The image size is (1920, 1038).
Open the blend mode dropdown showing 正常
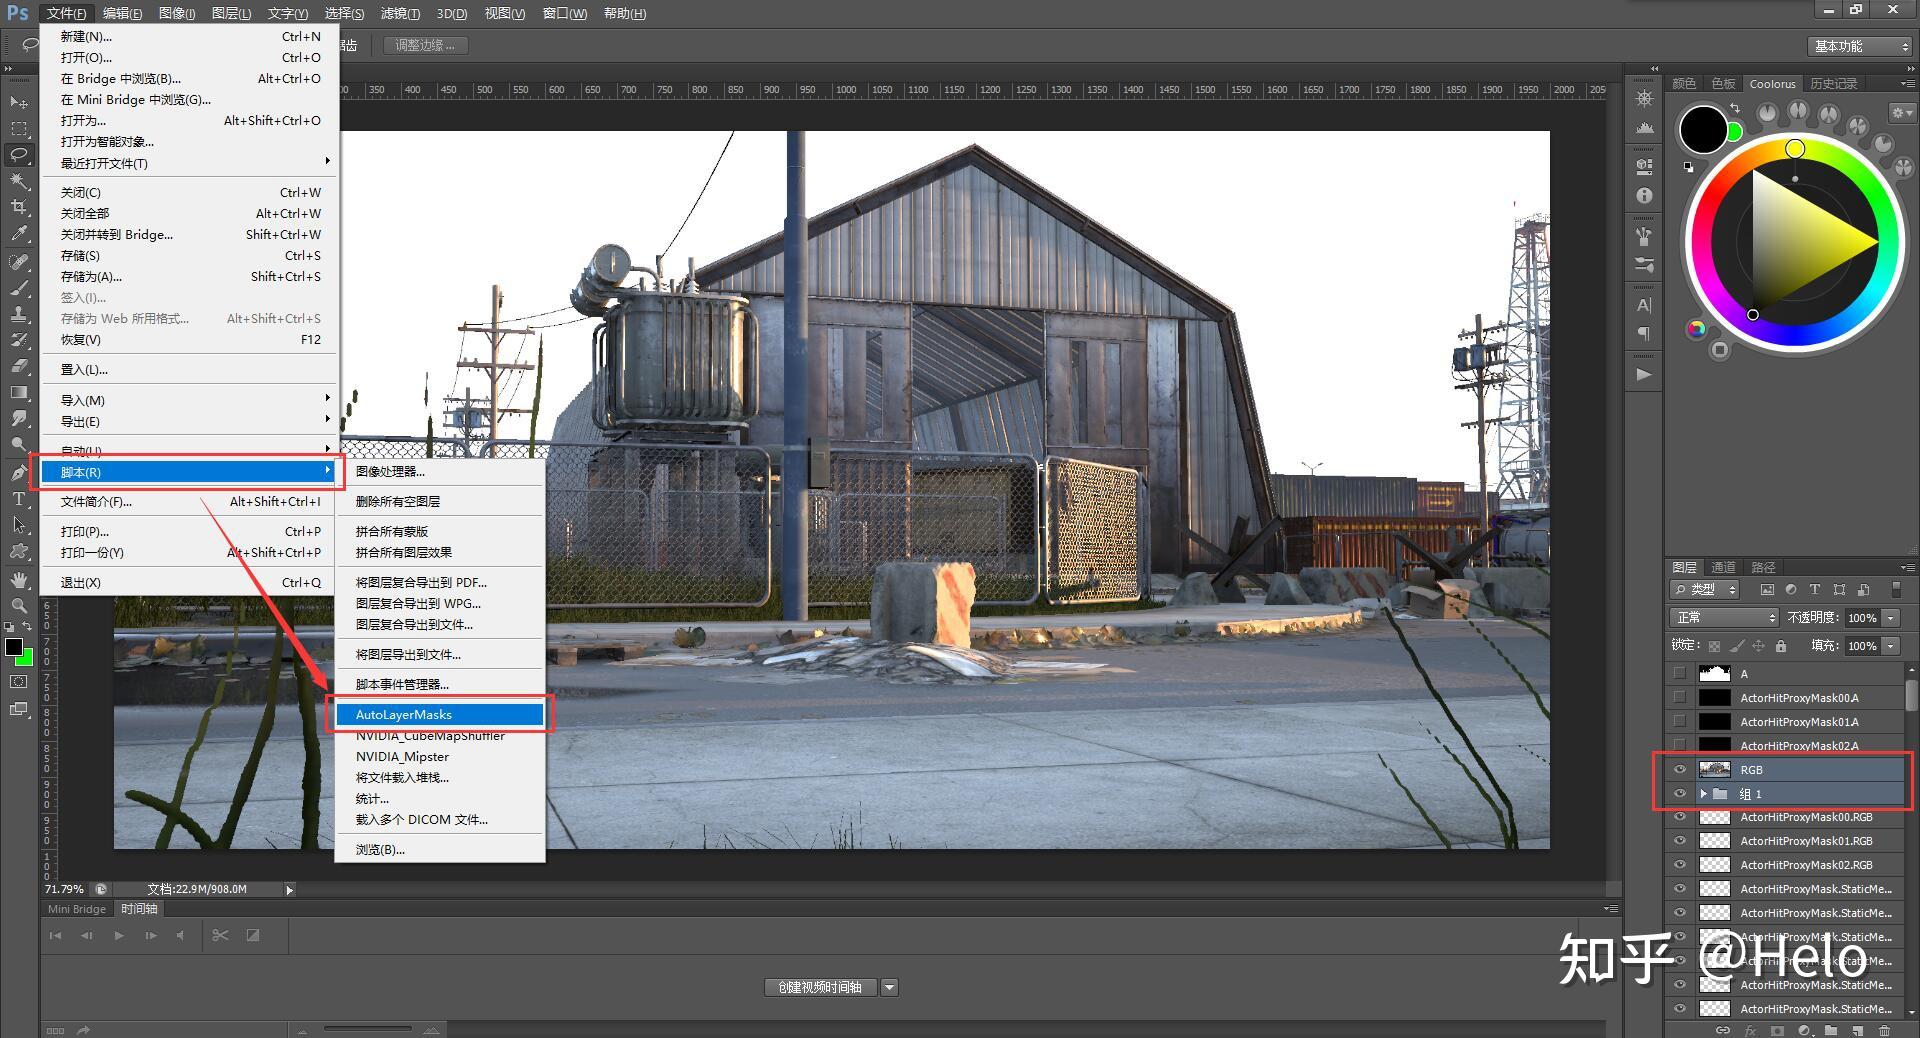[1723, 617]
